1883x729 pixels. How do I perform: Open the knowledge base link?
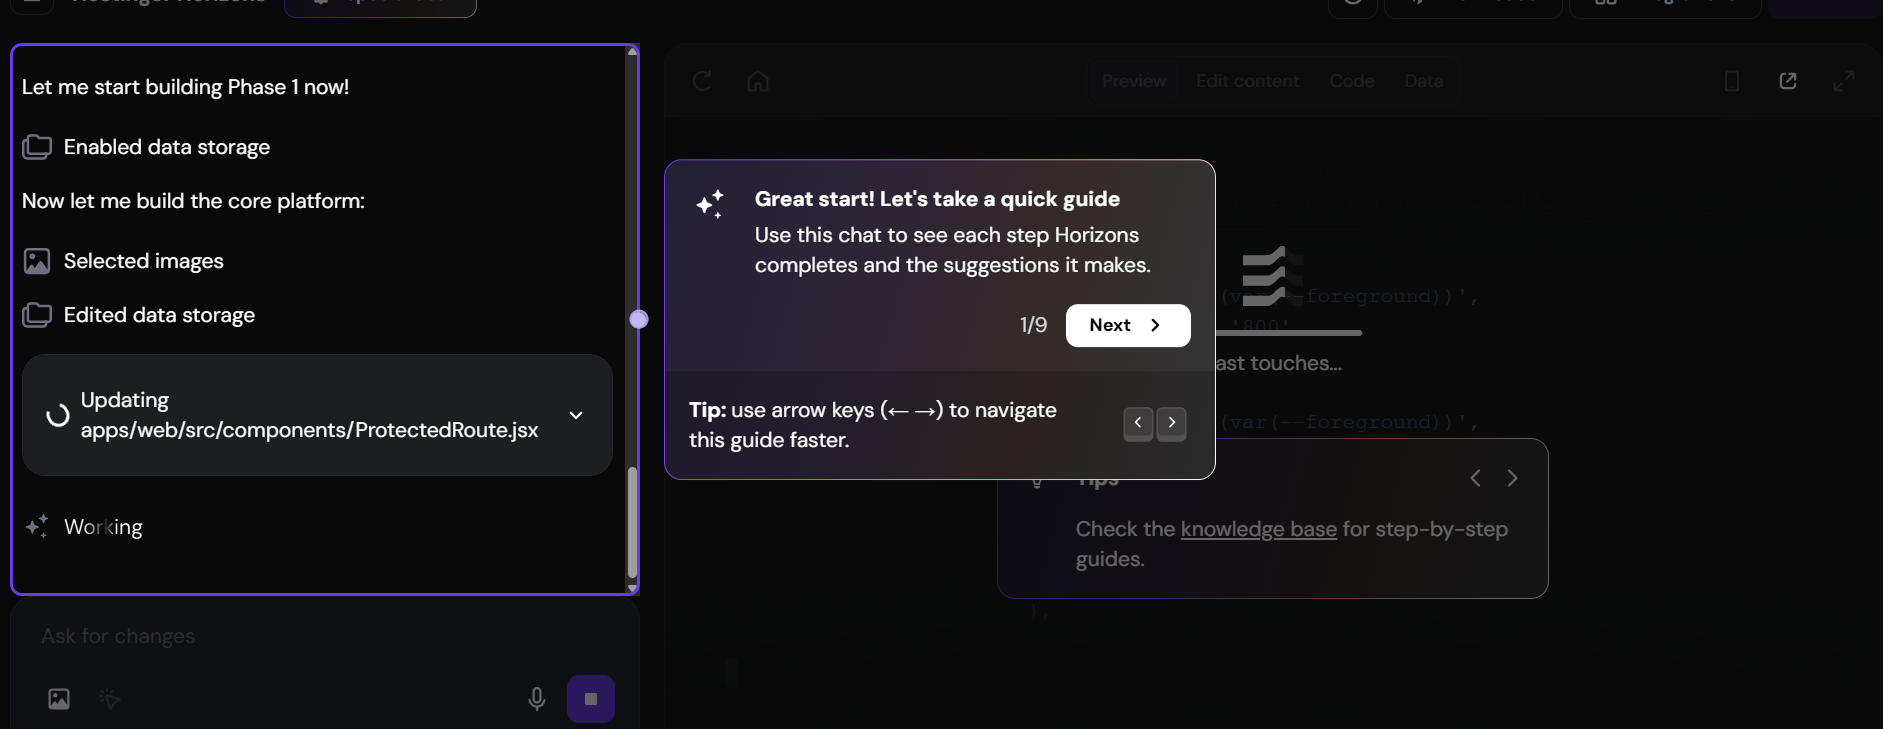tap(1258, 529)
